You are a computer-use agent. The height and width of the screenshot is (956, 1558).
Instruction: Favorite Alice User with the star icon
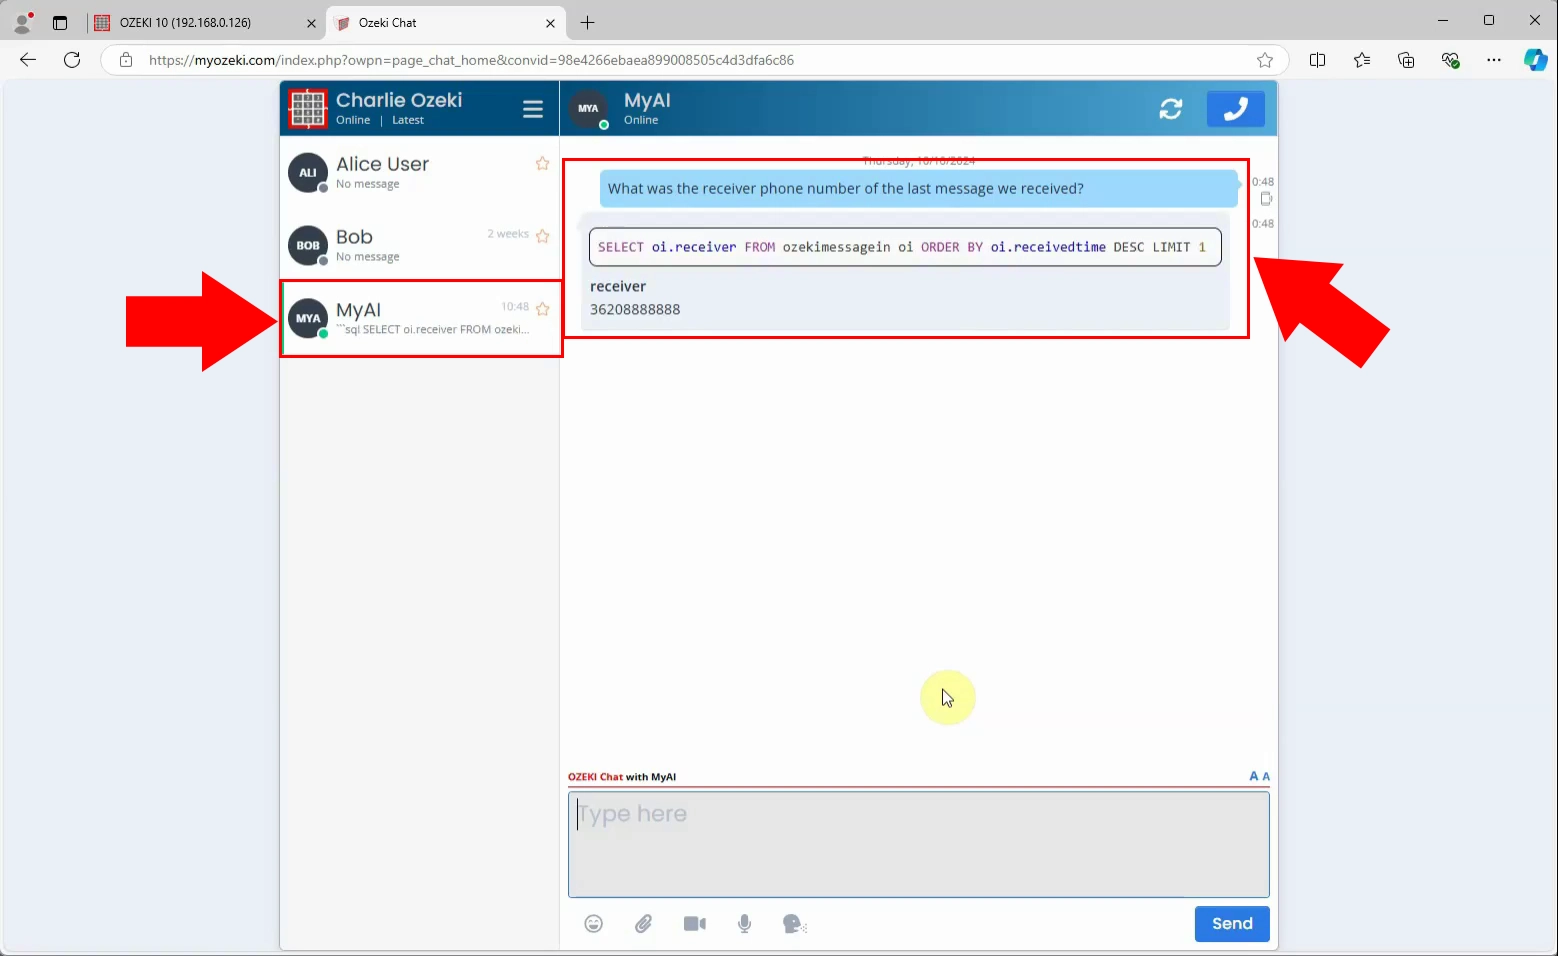point(542,164)
